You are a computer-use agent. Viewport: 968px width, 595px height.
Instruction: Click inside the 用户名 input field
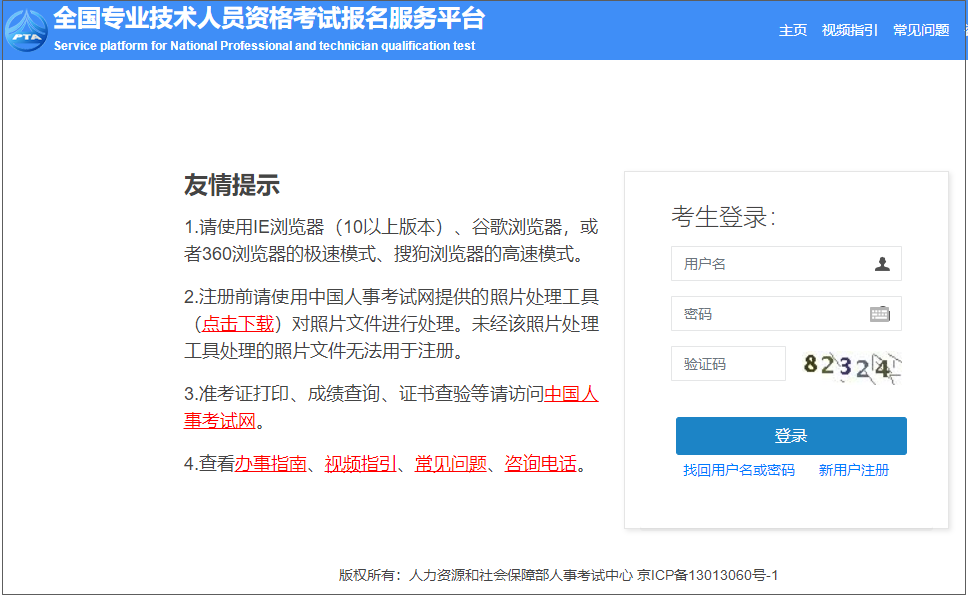[x=770, y=263]
